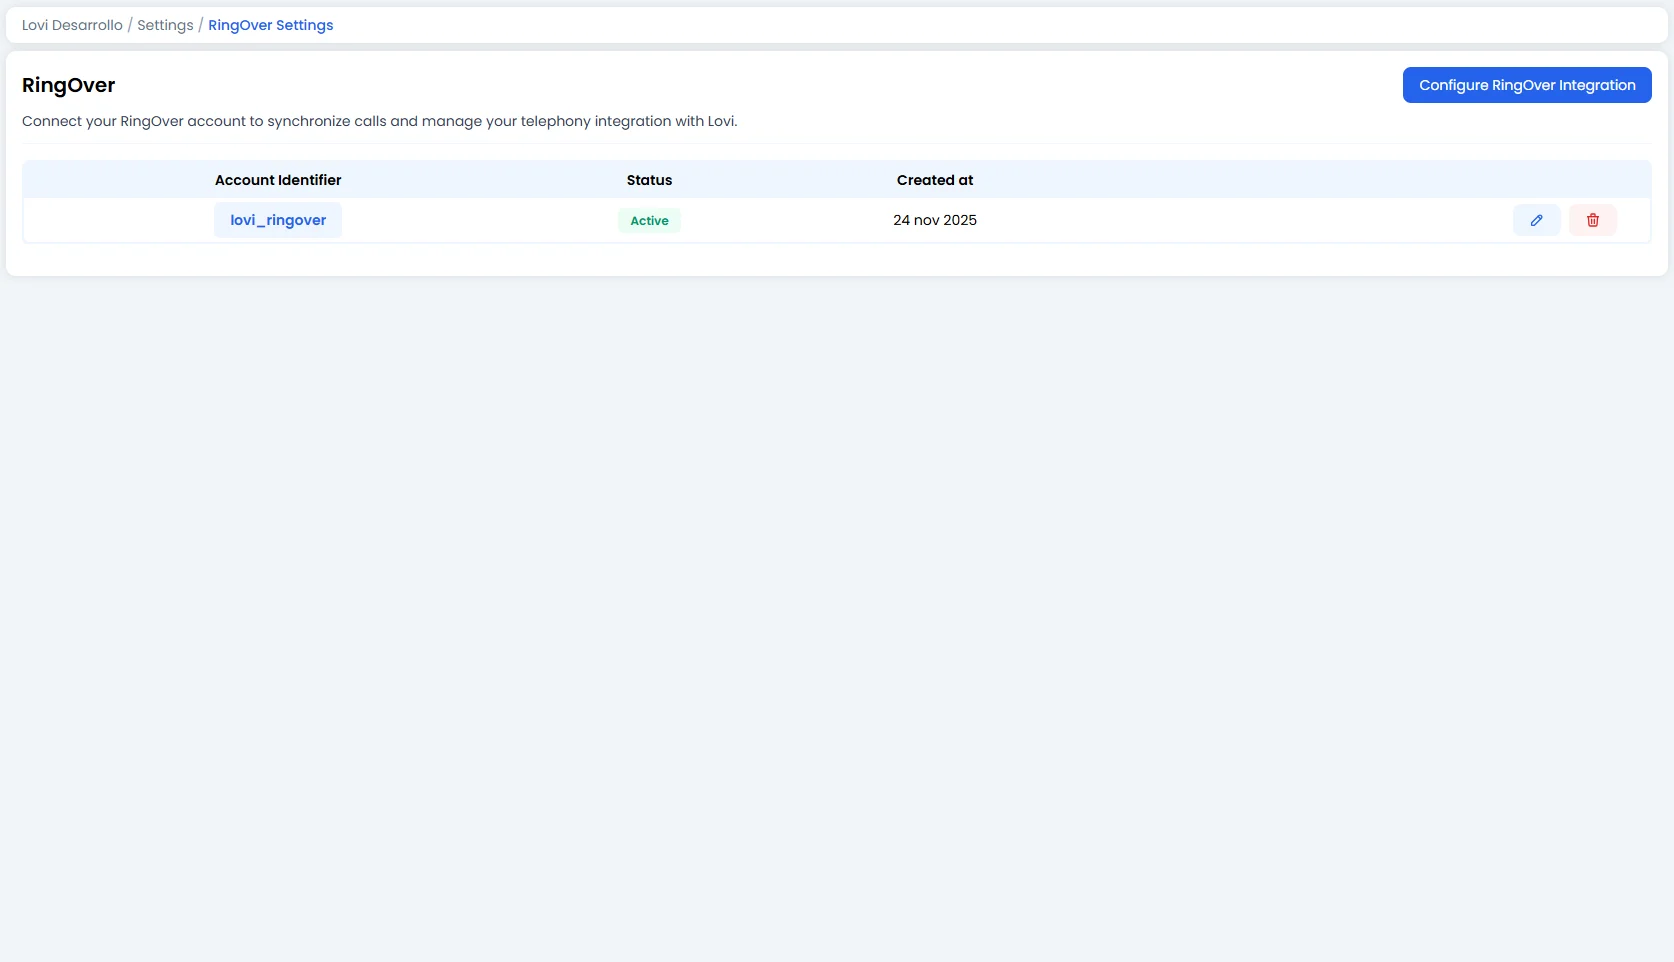This screenshot has height=962, width=1674.
Task: Click the Created at column header
Action: (935, 180)
